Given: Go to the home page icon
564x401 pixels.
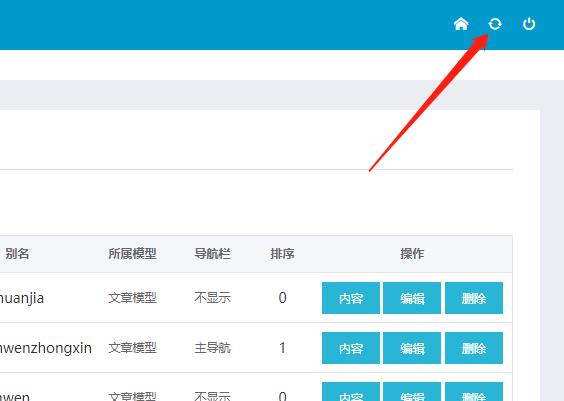Looking at the screenshot, I should tap(461, 24).
